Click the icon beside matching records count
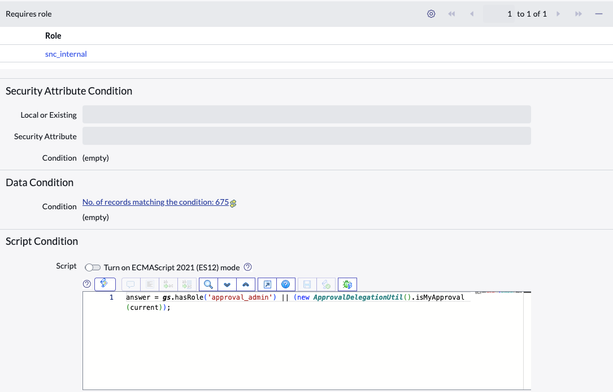The height and width of the screenshot is (392, 613). click(233, 203)
